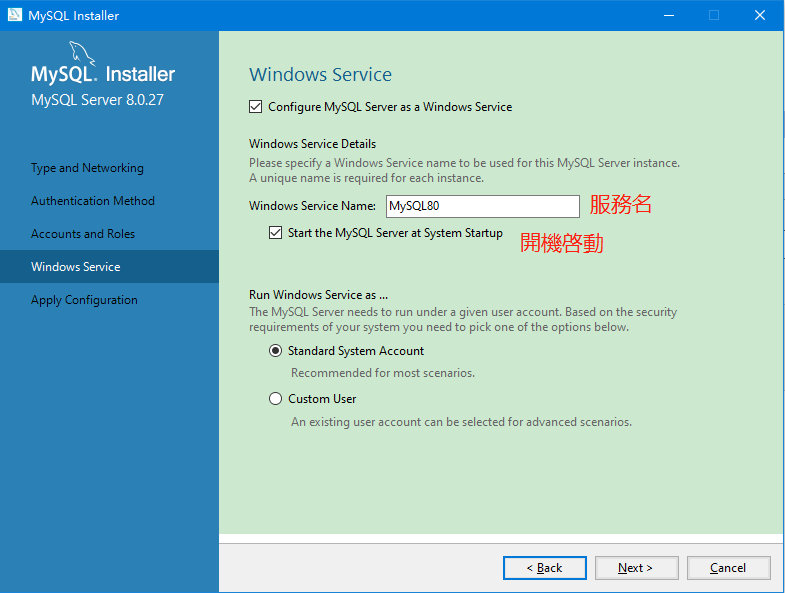Click the existing user account description text
Screen dimensions: 785x593
point(462,422)
